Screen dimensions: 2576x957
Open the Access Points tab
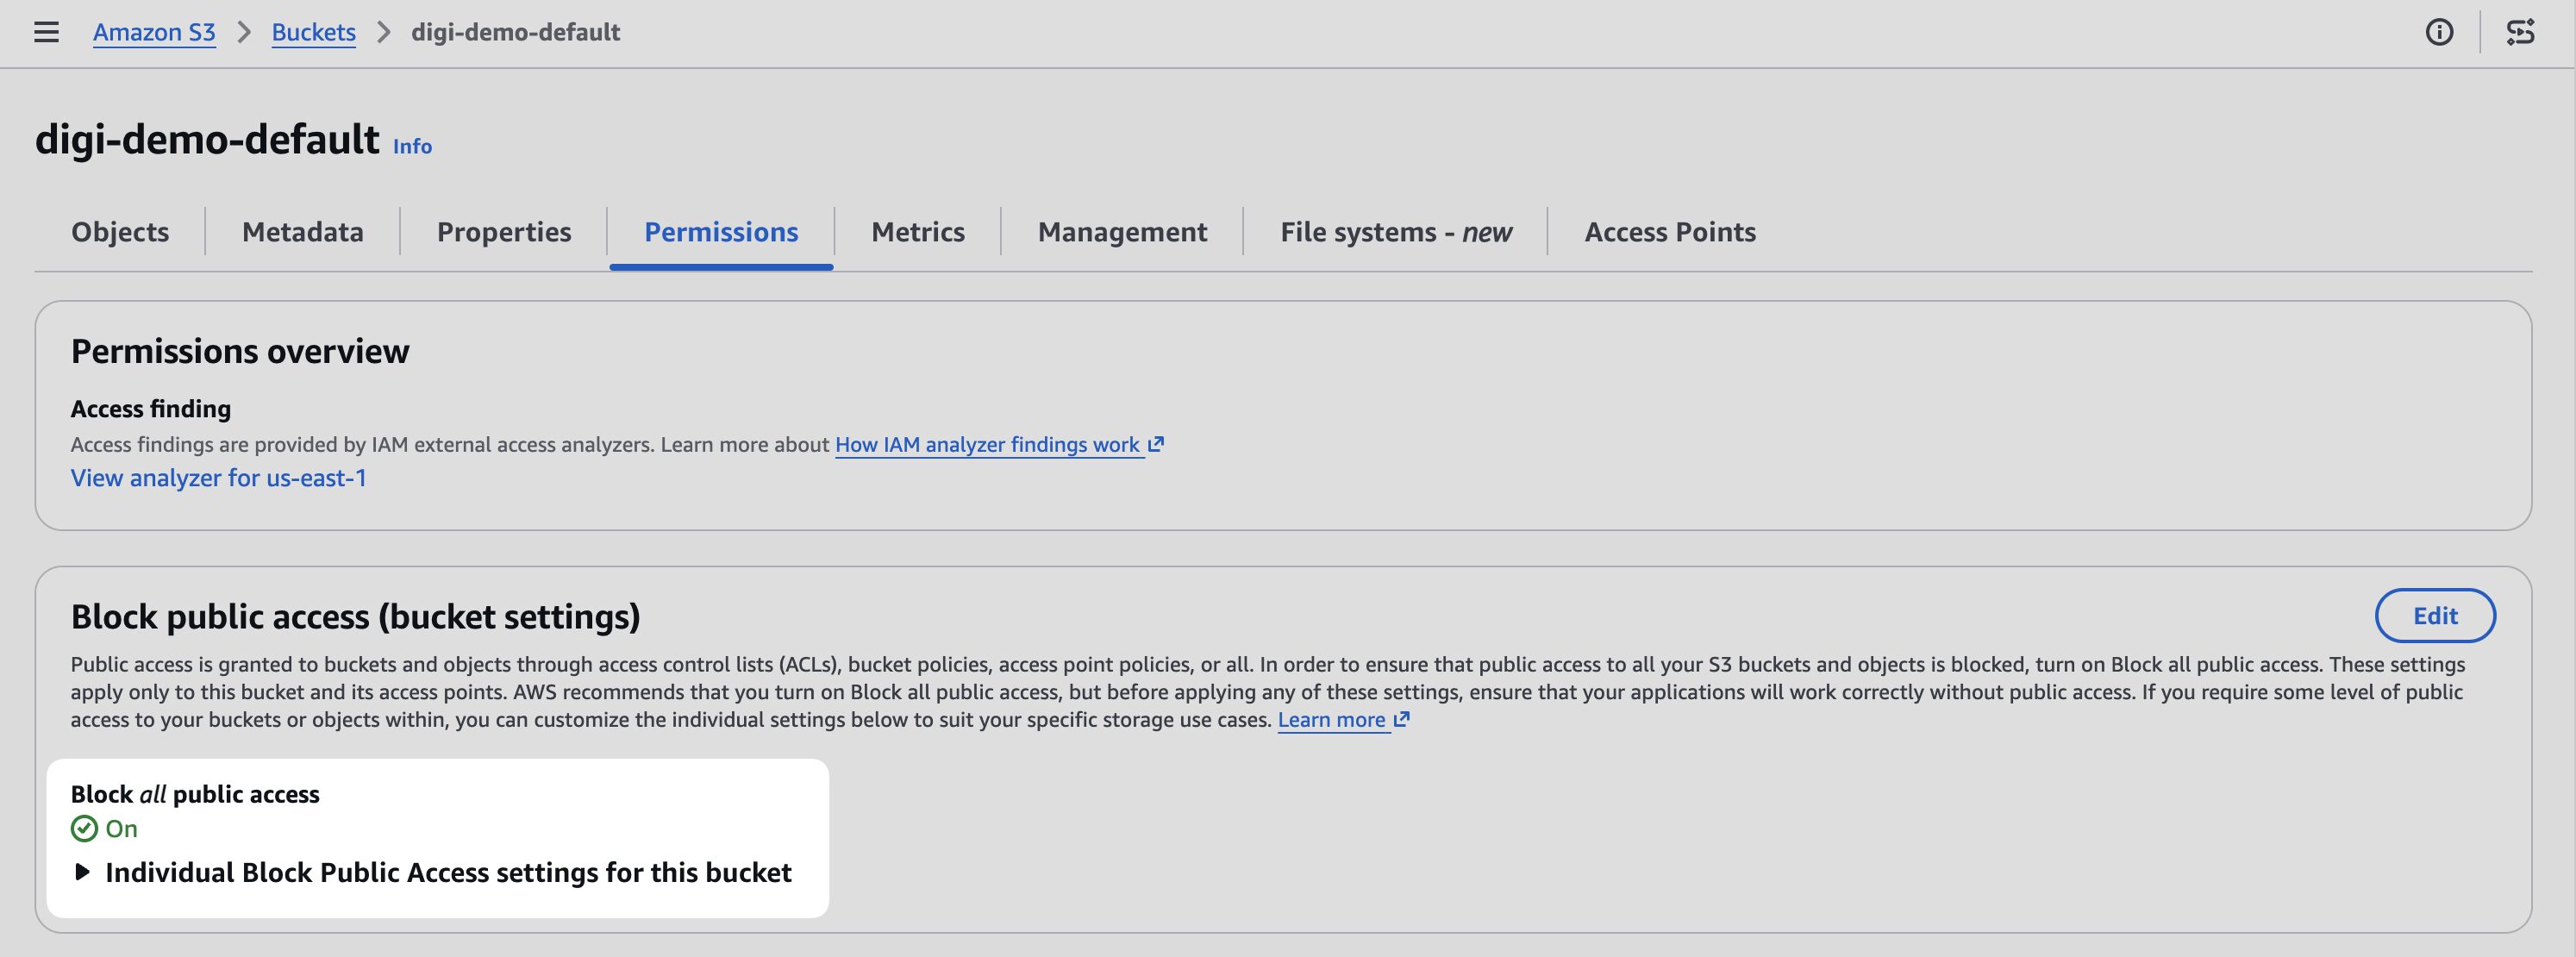coord(1670,232)
